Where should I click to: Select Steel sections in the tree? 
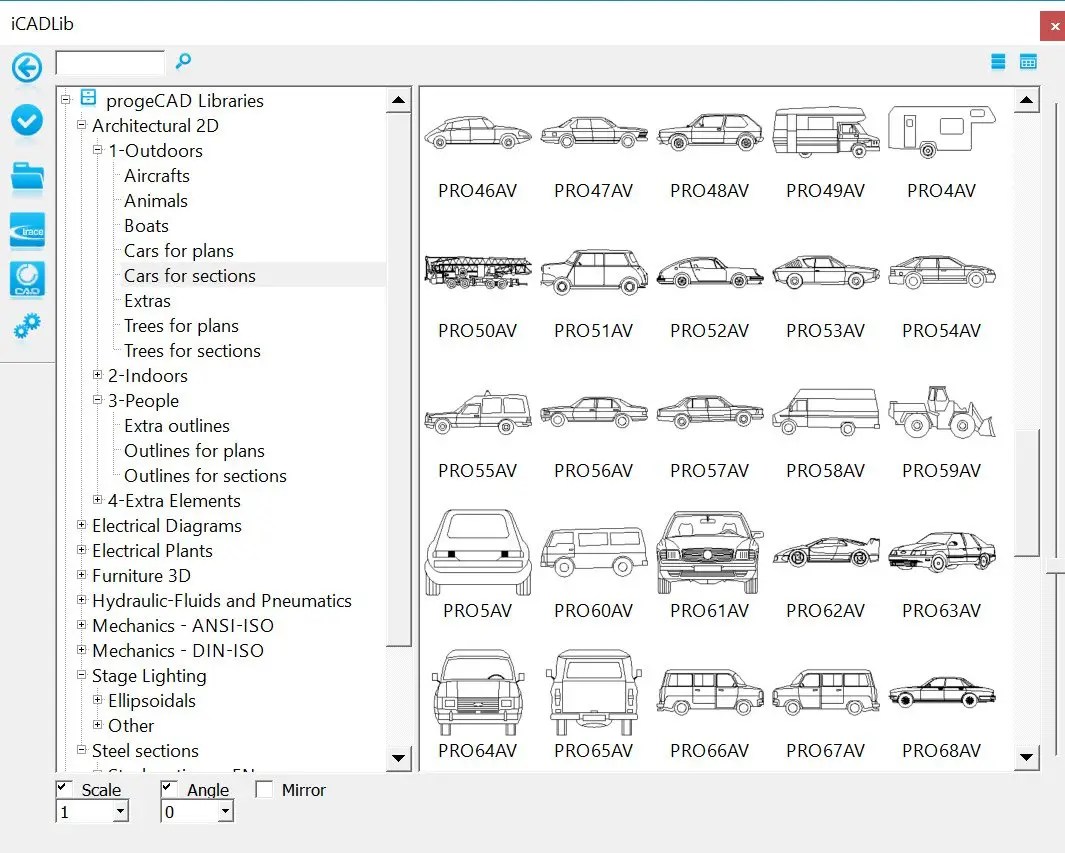point(145,751)
